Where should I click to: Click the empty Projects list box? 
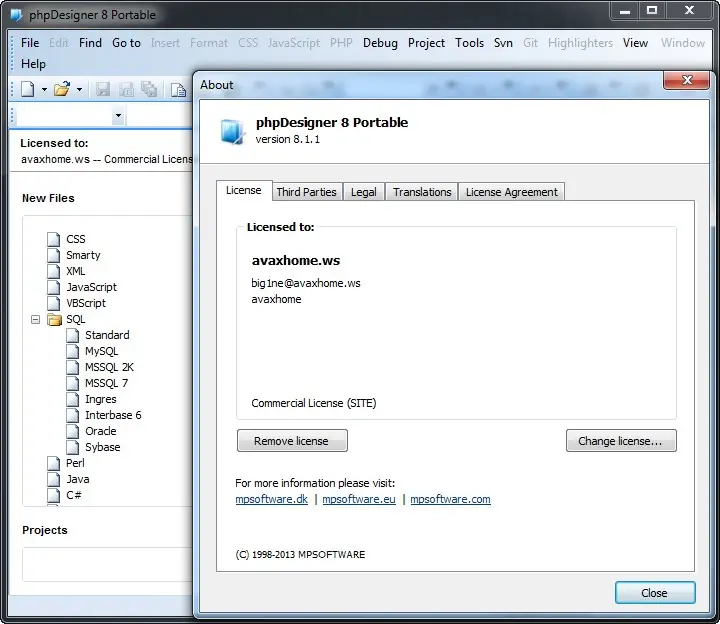[x=108, y=564]
